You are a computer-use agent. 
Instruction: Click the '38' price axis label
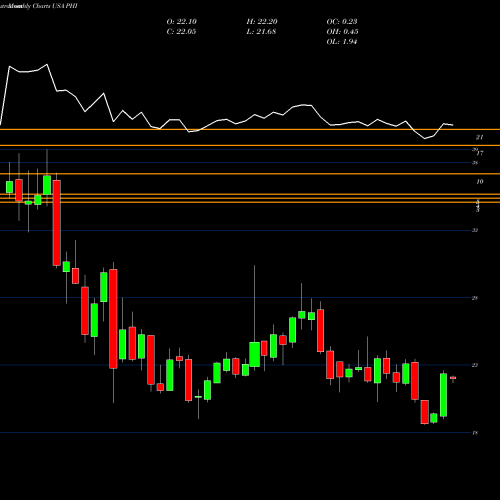coord(475,163)
